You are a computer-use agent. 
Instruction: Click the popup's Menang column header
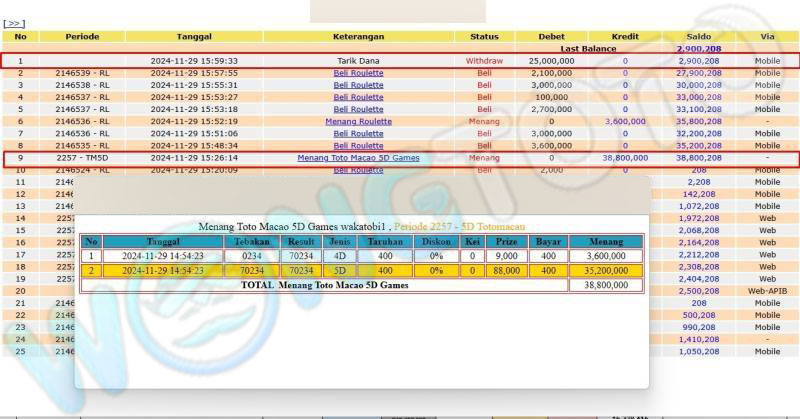[x=604, y=242]
